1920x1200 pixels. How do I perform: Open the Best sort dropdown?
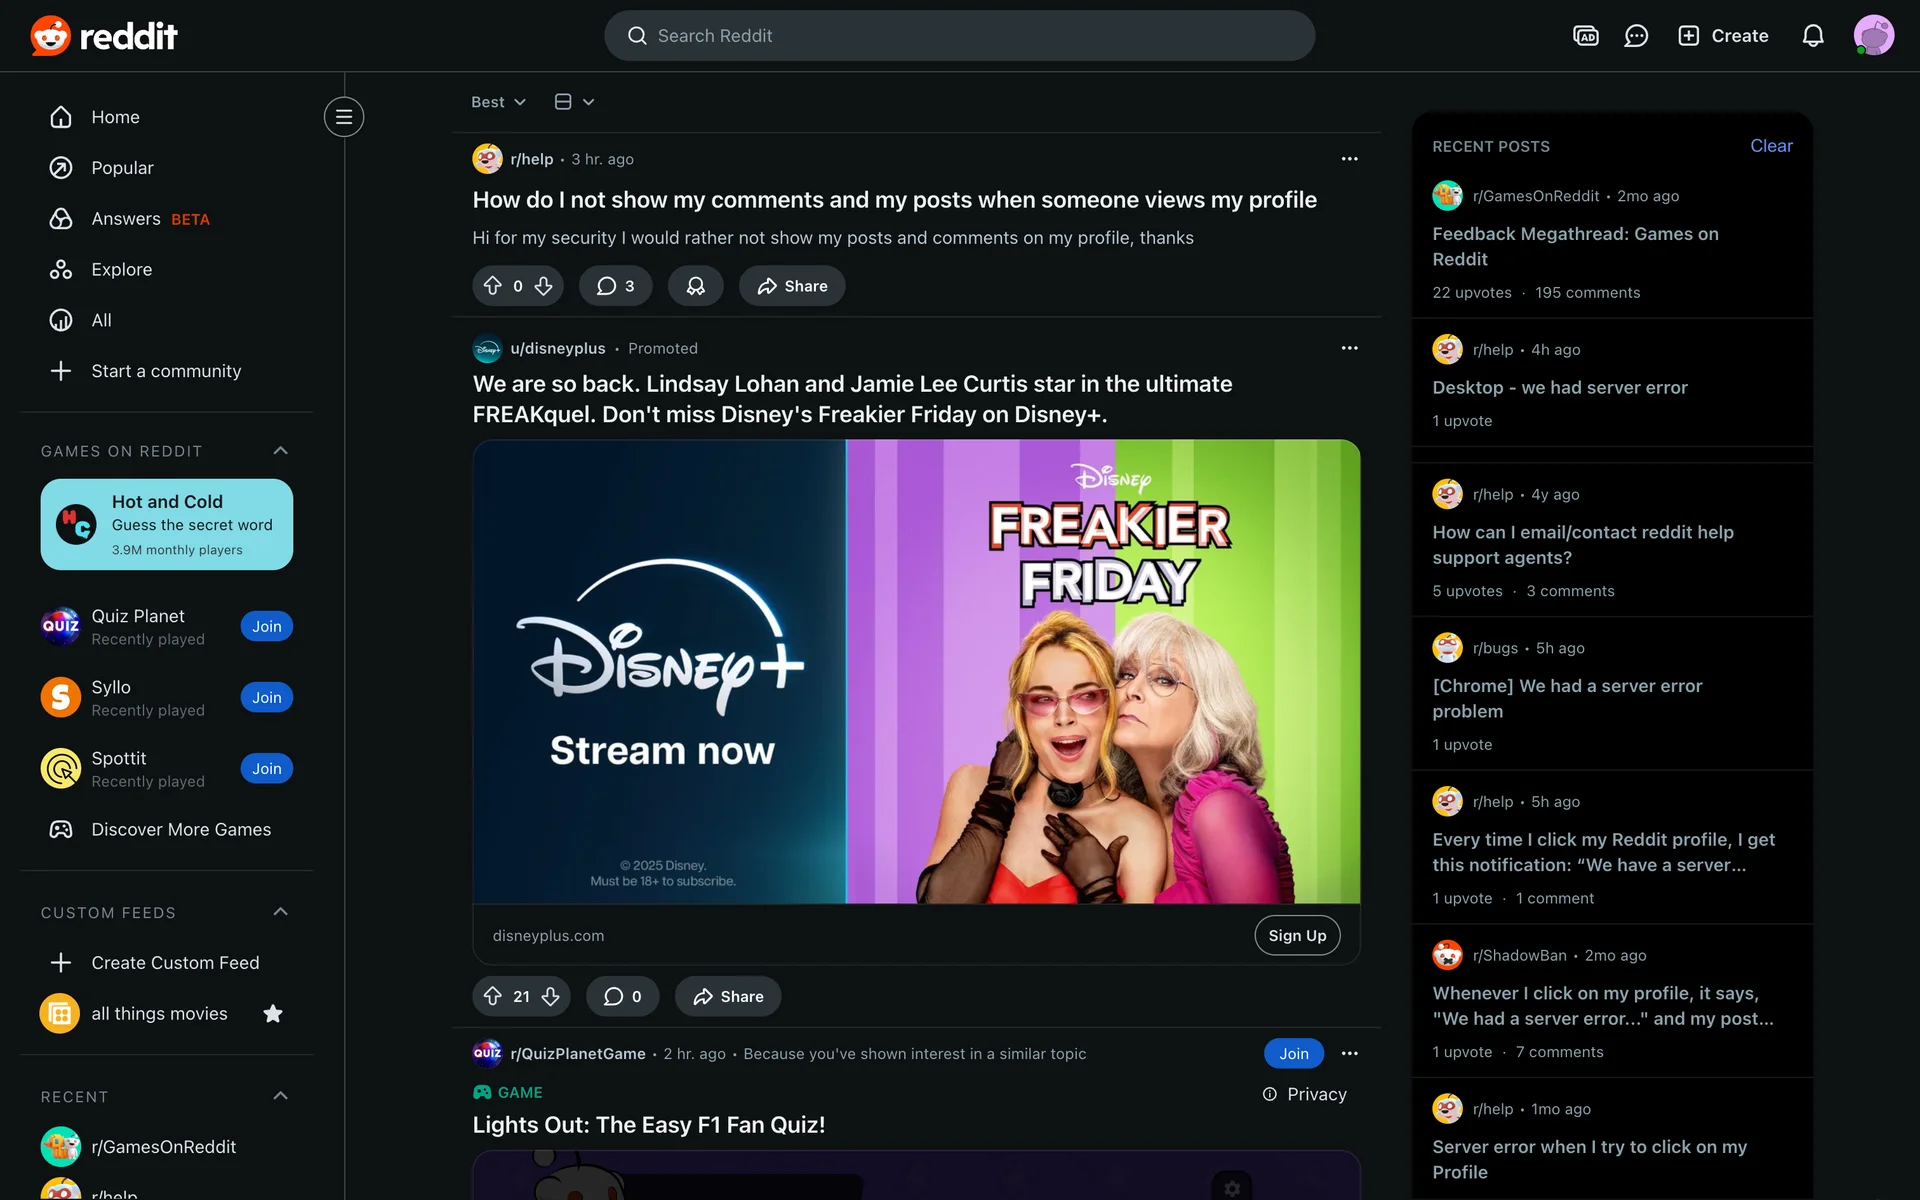click(498, 102)
